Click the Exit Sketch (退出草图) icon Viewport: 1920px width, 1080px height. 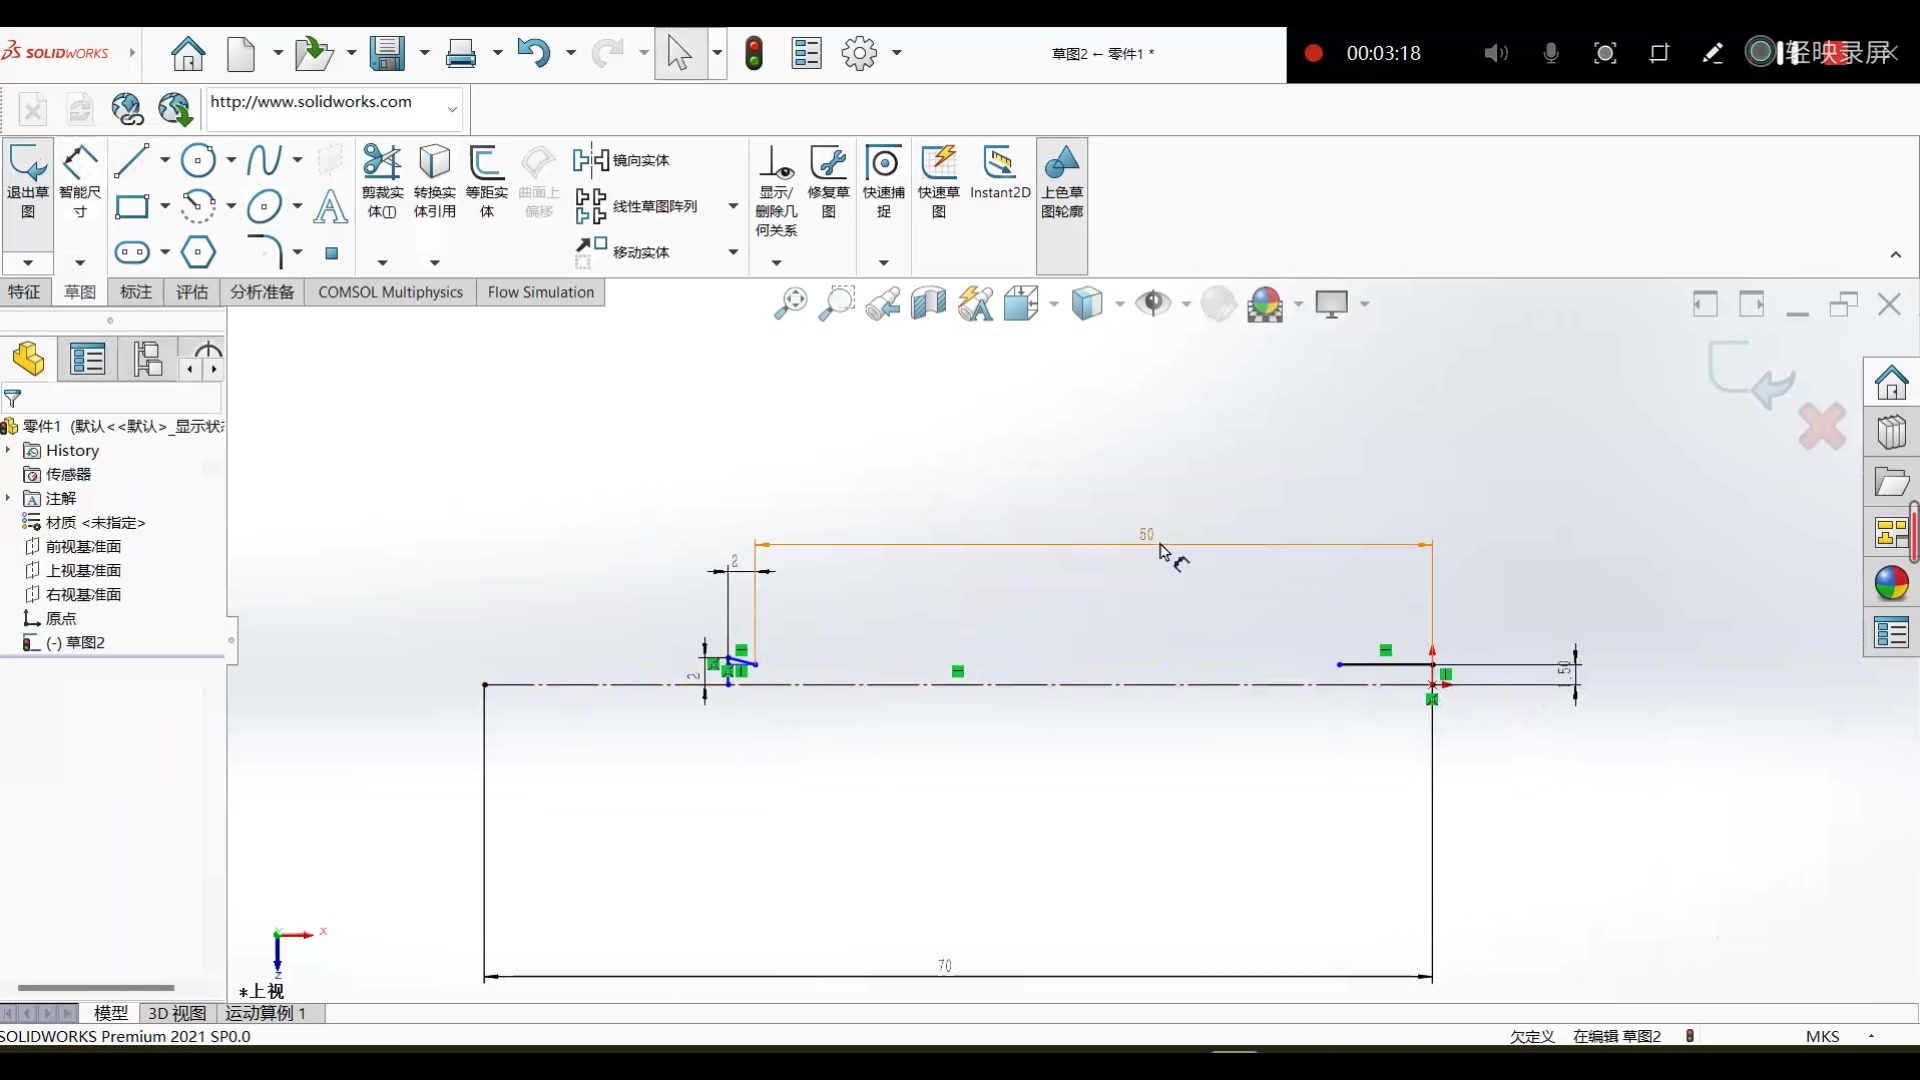point(28,180)
